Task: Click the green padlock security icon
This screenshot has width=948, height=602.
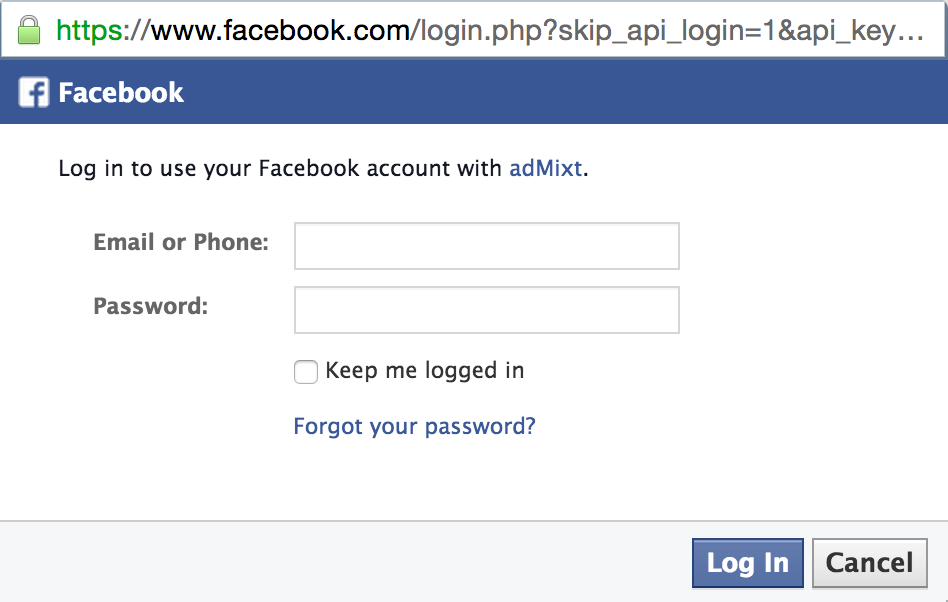Action: [28, 30]
